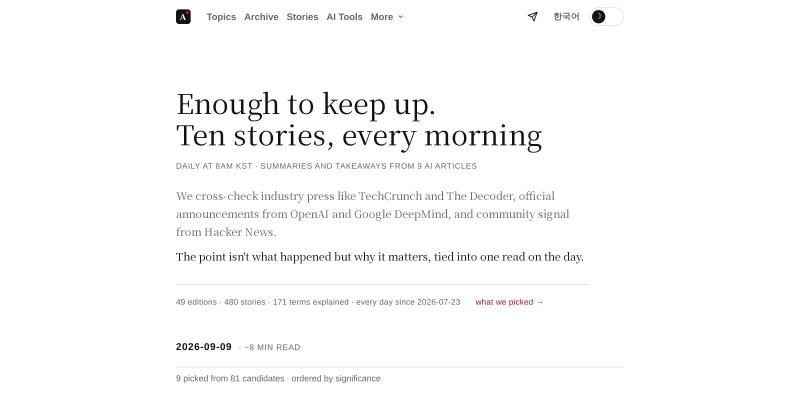Select Stories in the navigation bar
800x420 pixels.
coord(302,17)
